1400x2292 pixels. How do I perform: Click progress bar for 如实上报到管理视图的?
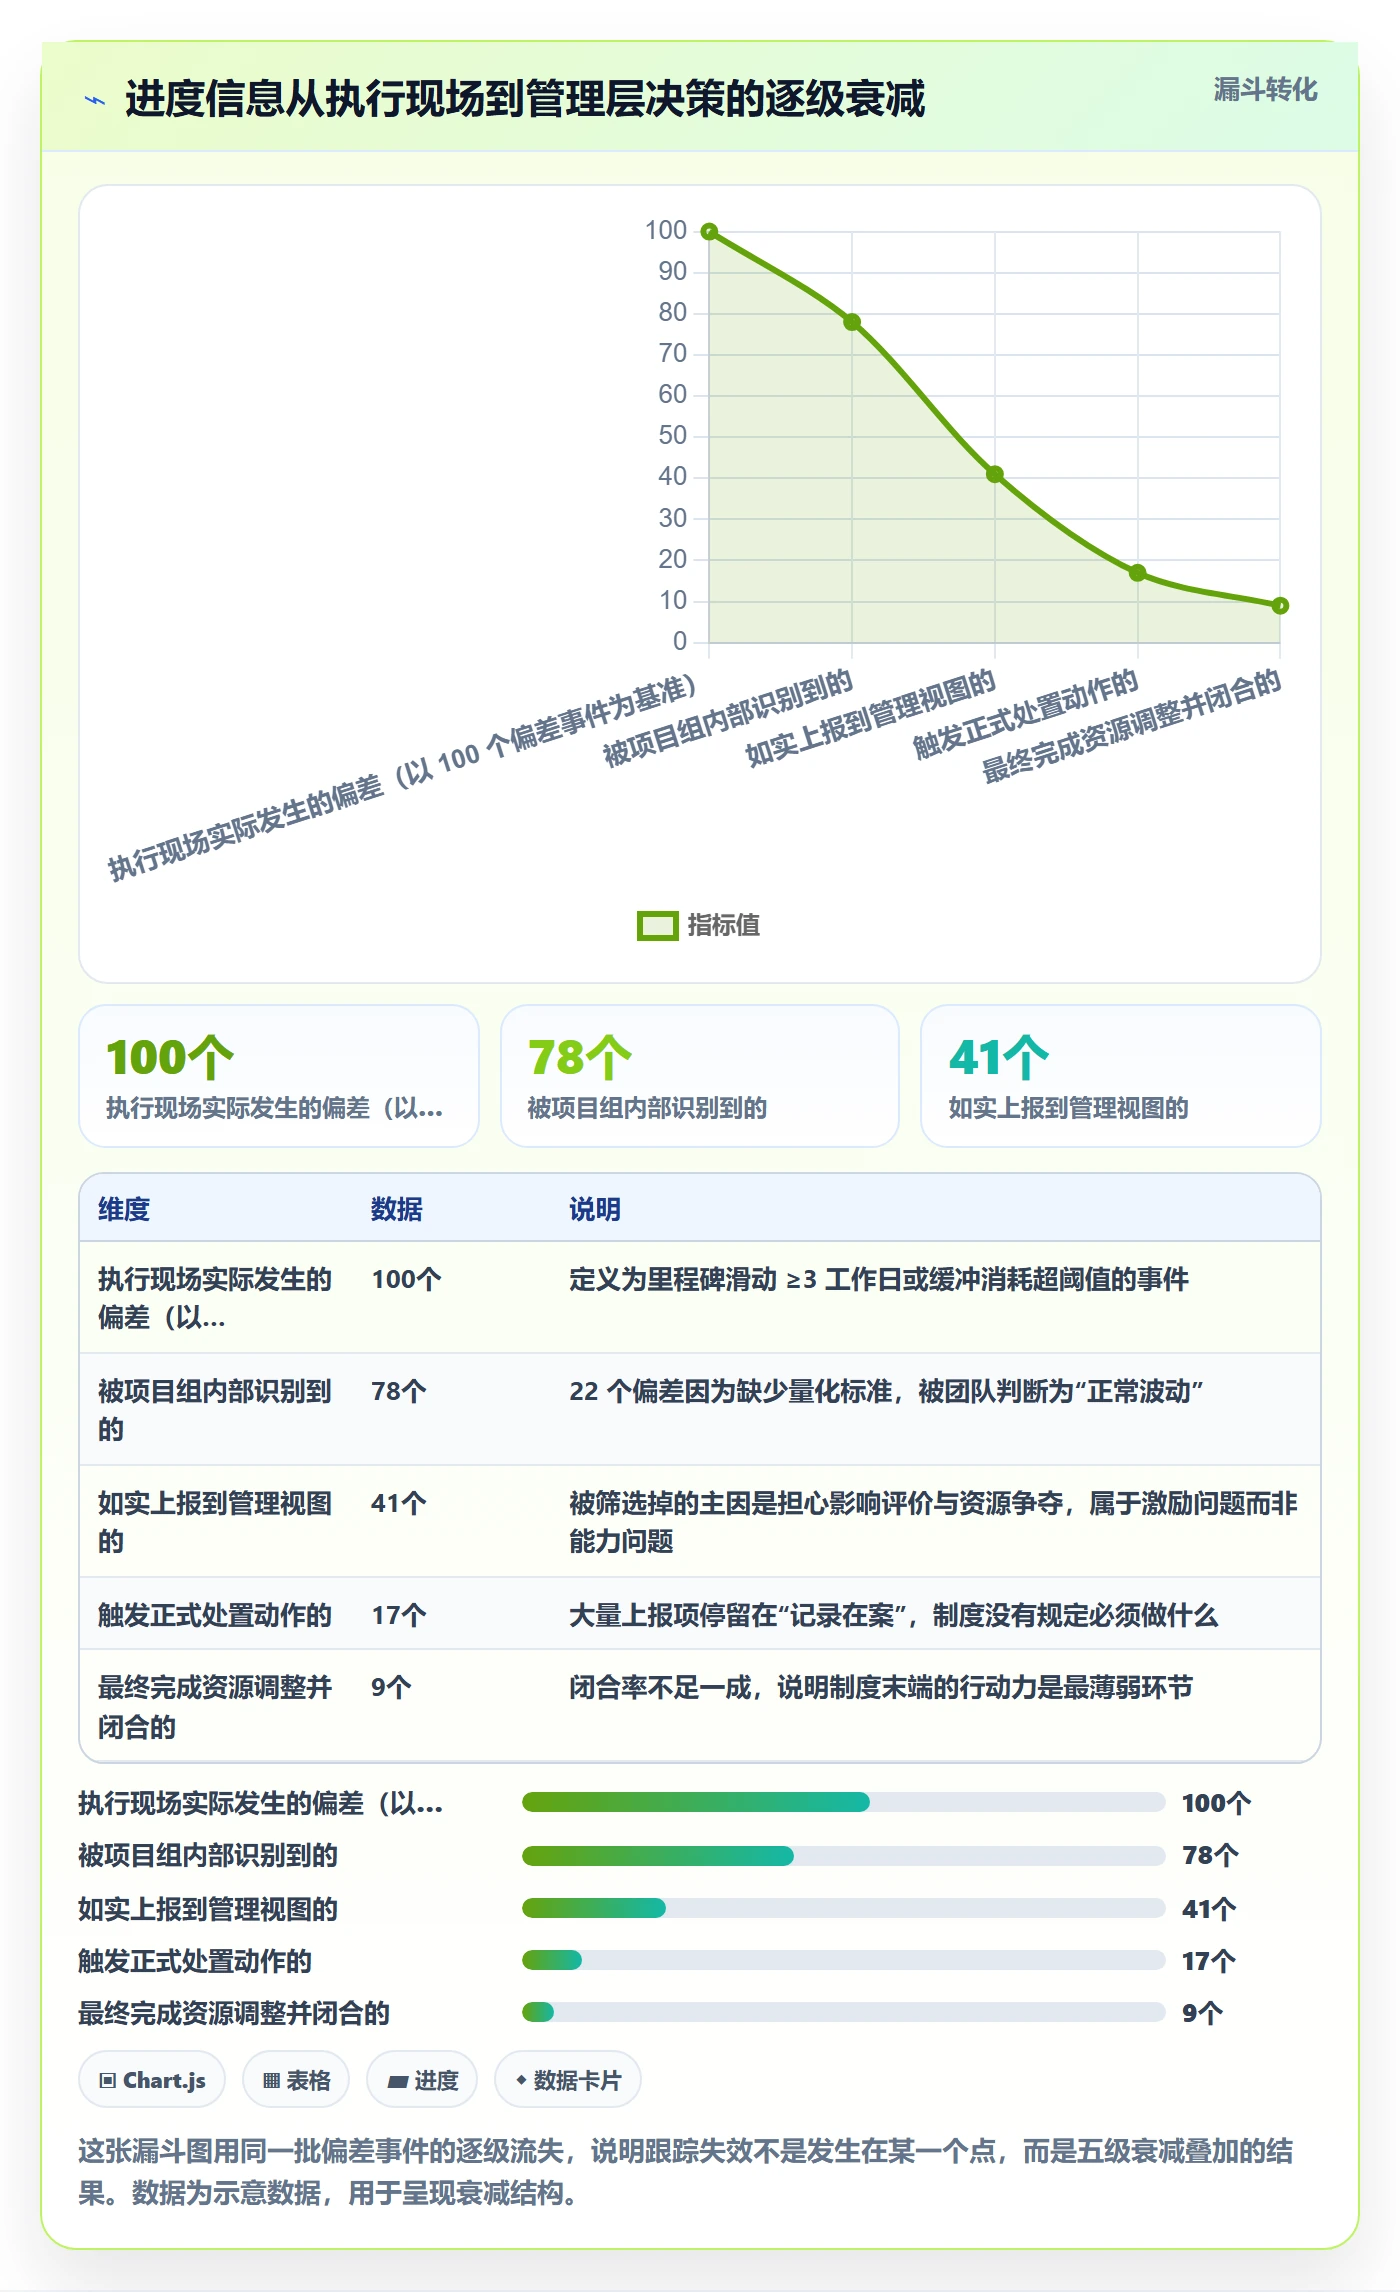843,1908
